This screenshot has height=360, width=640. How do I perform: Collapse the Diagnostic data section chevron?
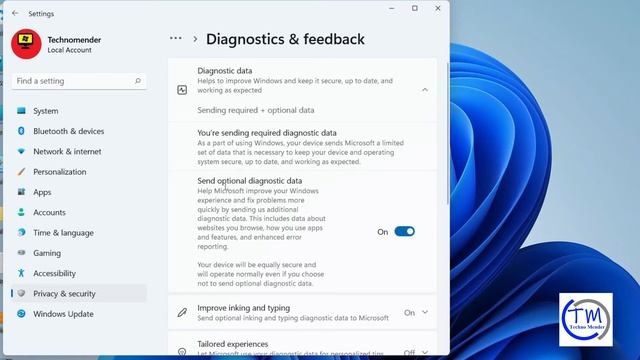point(425,90)
